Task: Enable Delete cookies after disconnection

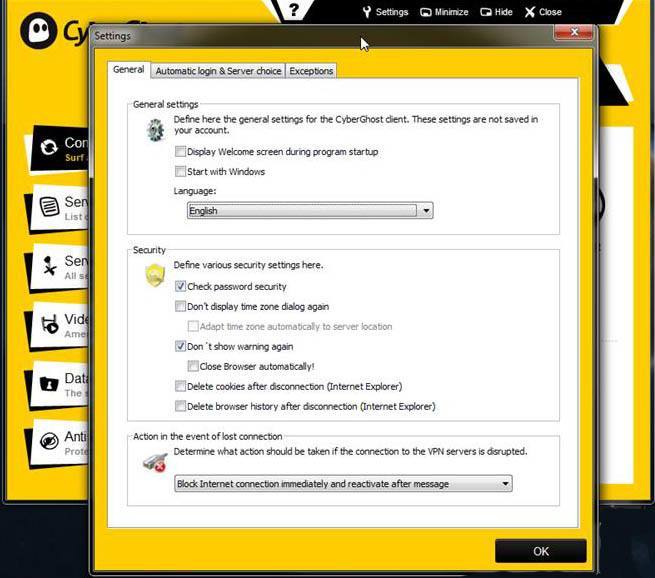Action: 180,386
